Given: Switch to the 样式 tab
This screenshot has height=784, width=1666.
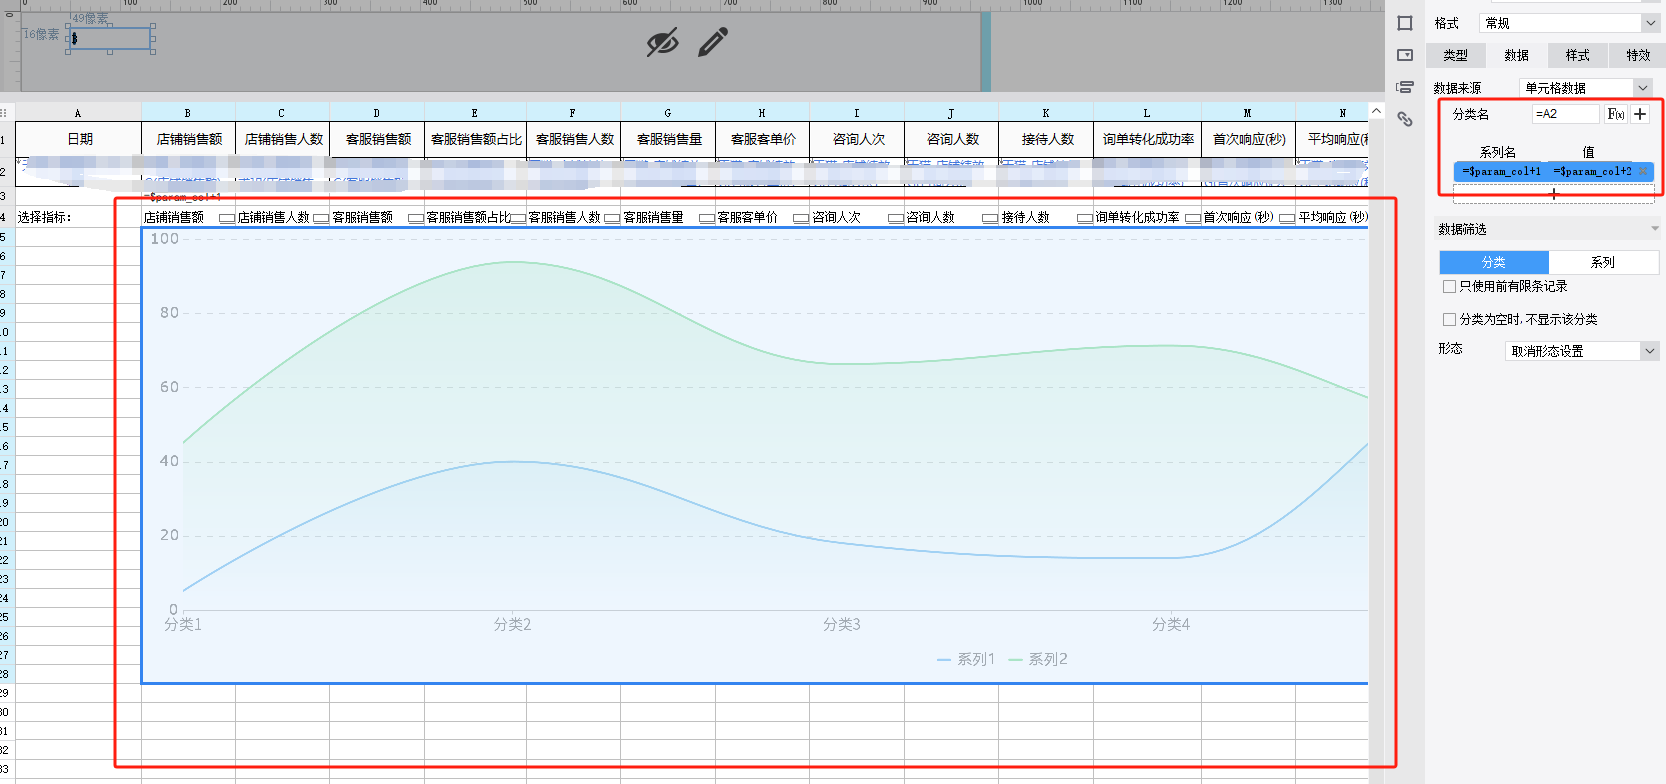Looking at the screenshot, I should point(1578,55).
